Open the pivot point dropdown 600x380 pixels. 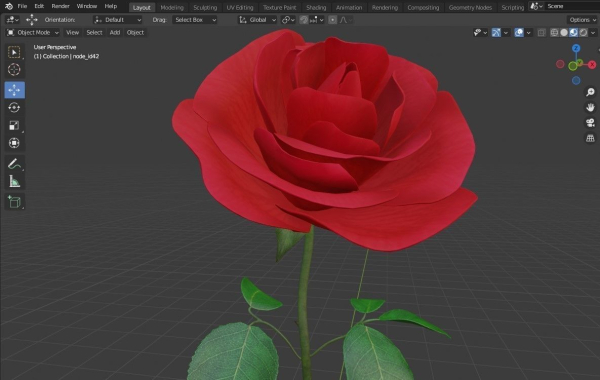288,20
